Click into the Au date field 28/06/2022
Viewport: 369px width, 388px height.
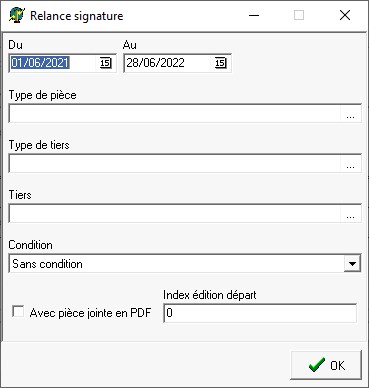click(169, 63)
